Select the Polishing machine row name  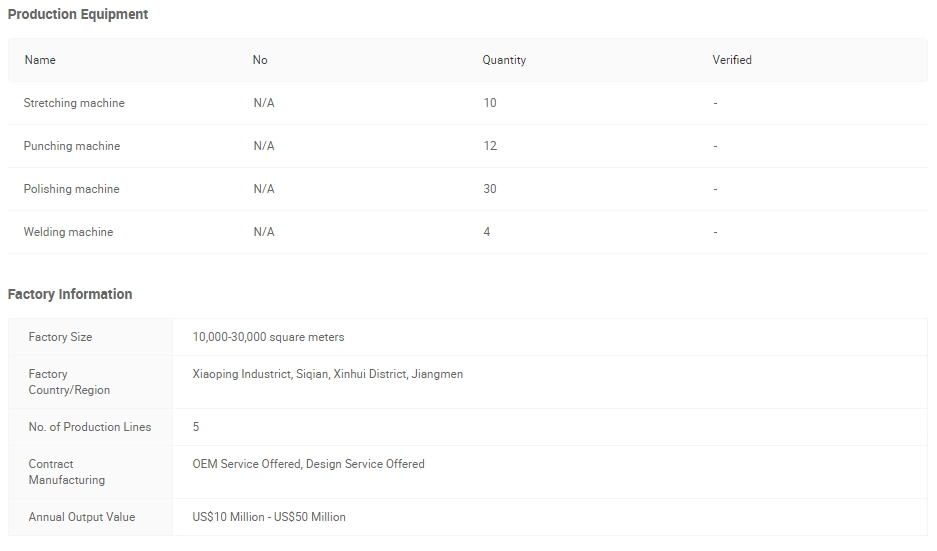72,189
